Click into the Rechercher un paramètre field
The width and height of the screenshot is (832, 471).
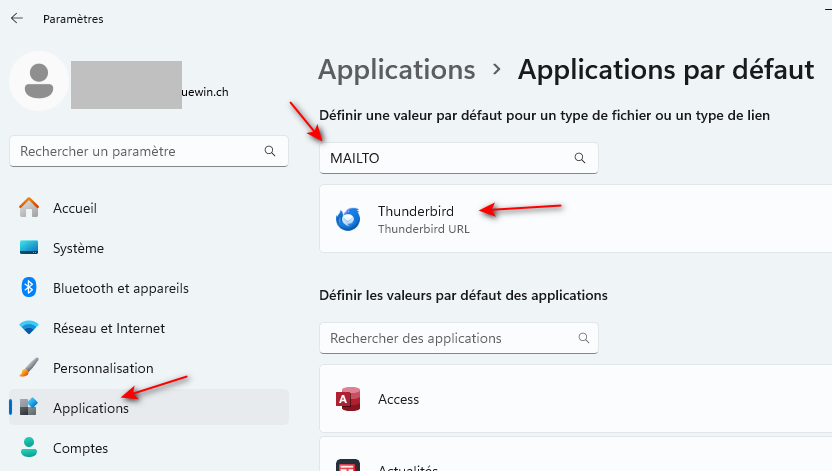pyautogui.click(x=135, y=151)
